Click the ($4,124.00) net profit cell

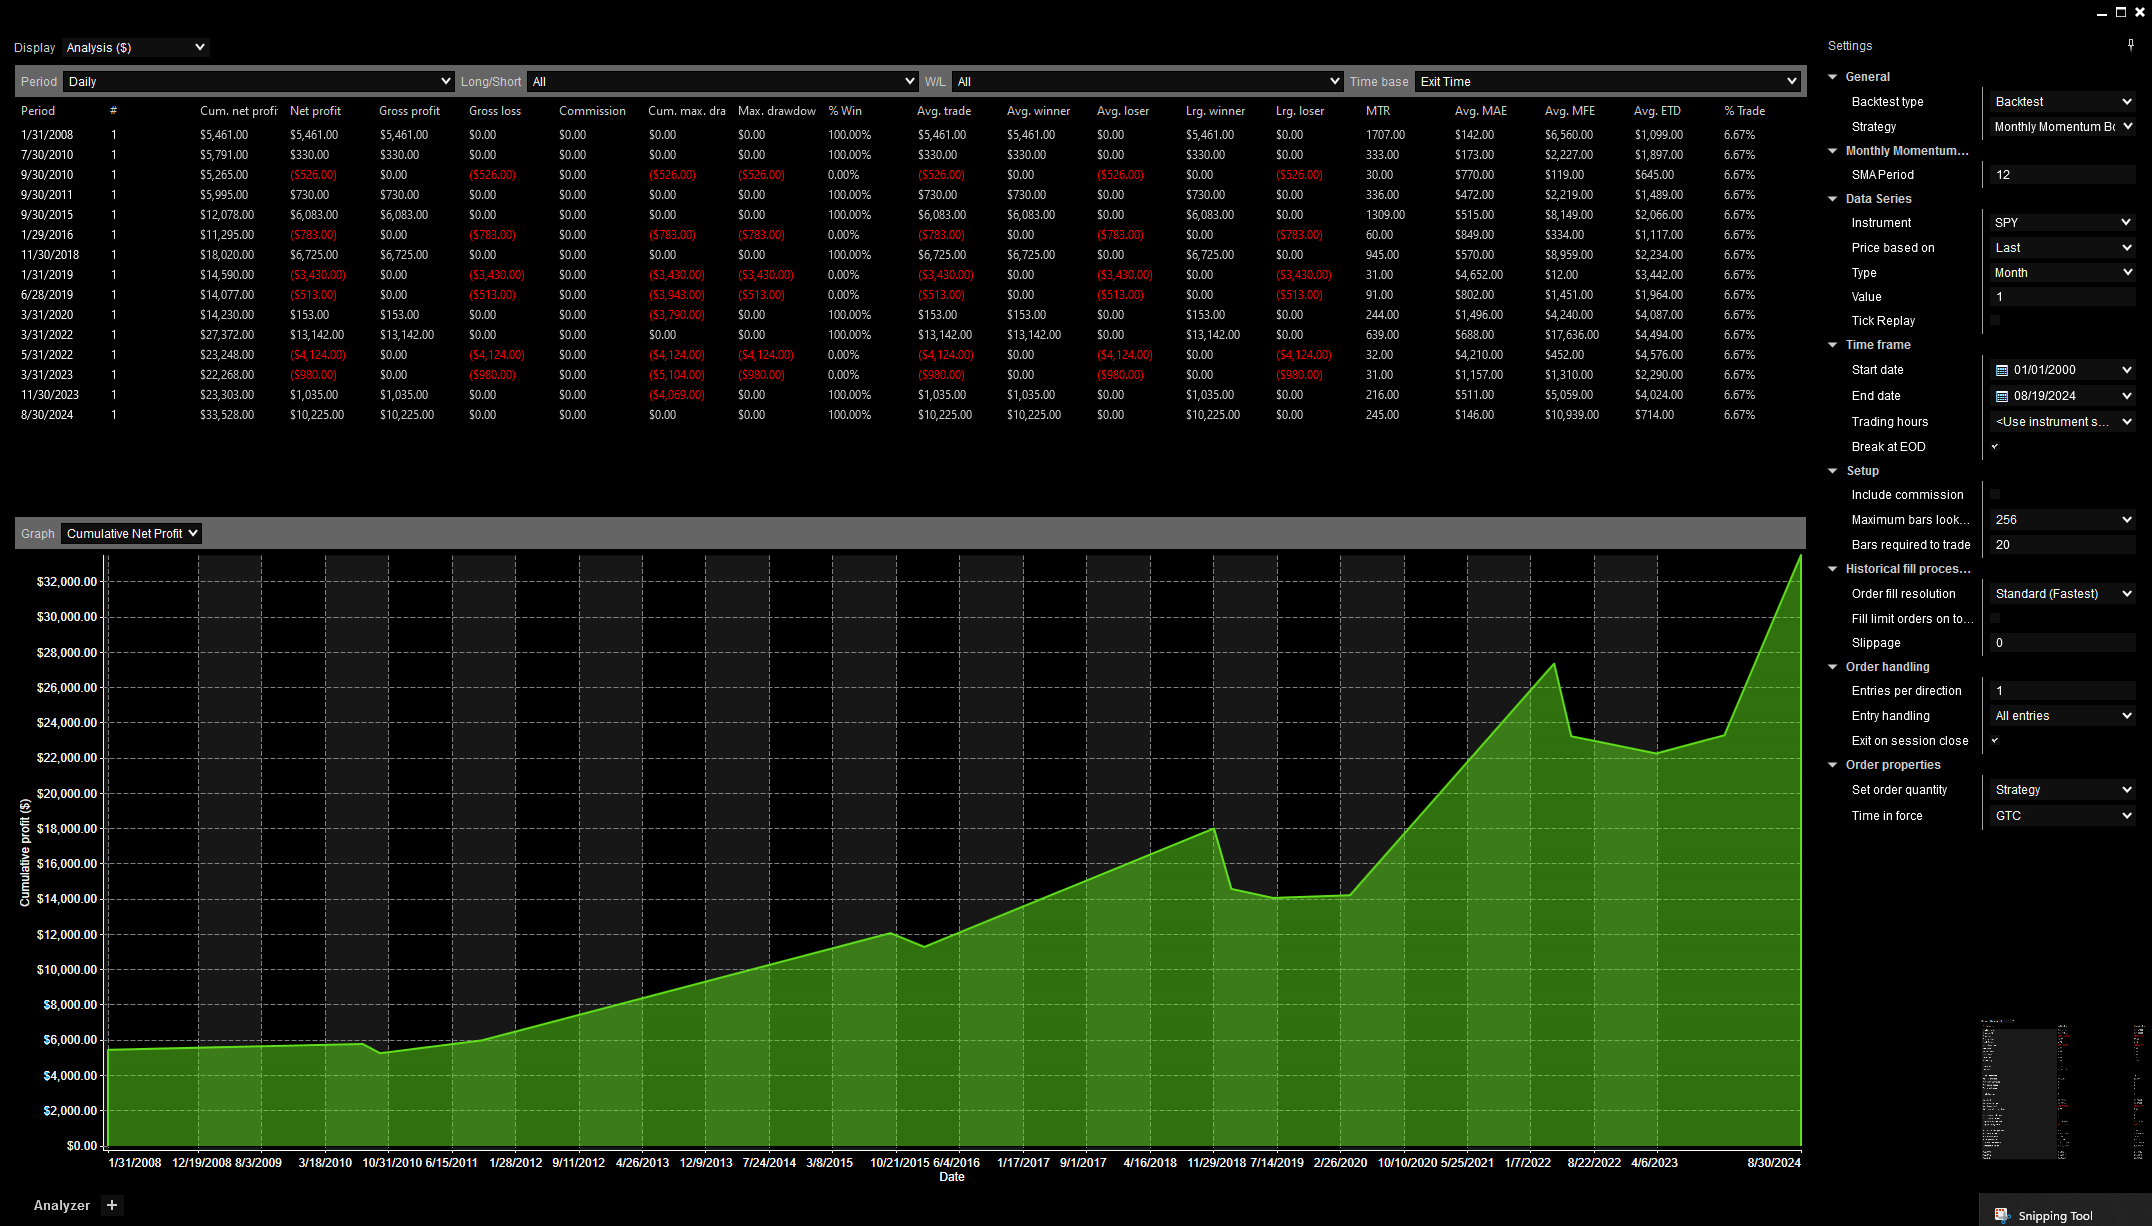tap(318, 355)
